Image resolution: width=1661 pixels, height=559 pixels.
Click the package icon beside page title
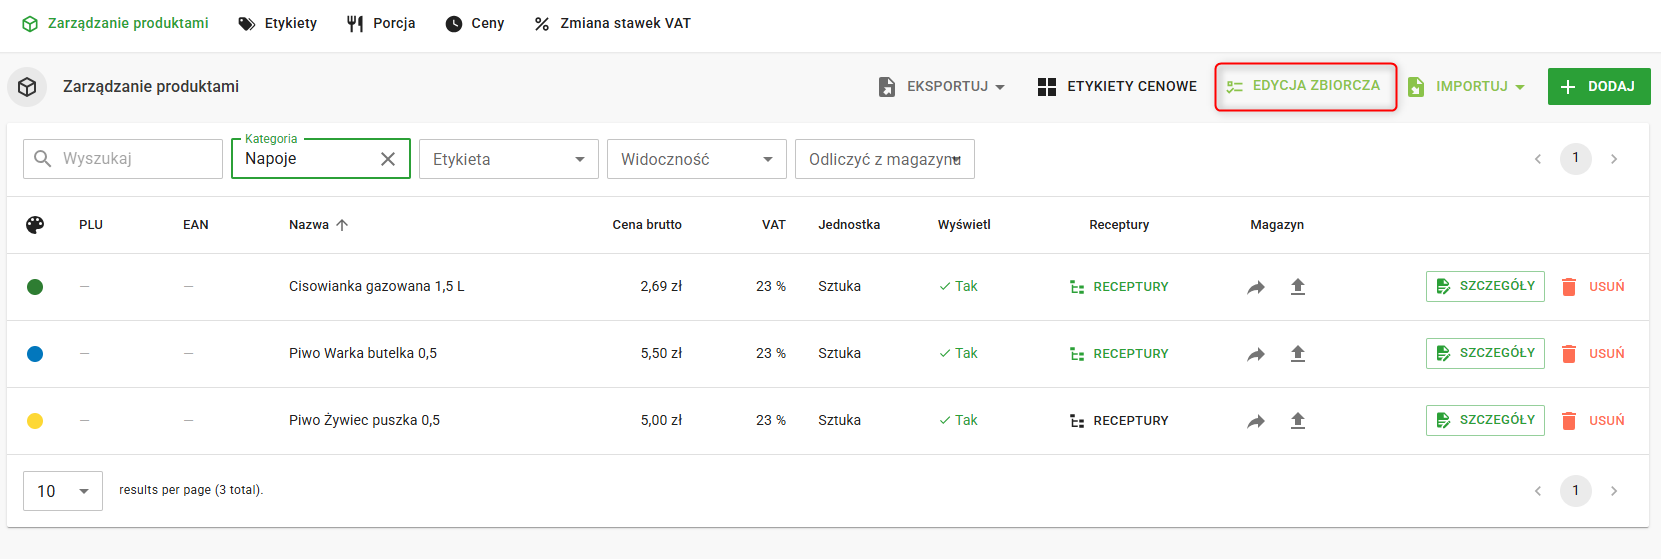[x=27, y=87]
